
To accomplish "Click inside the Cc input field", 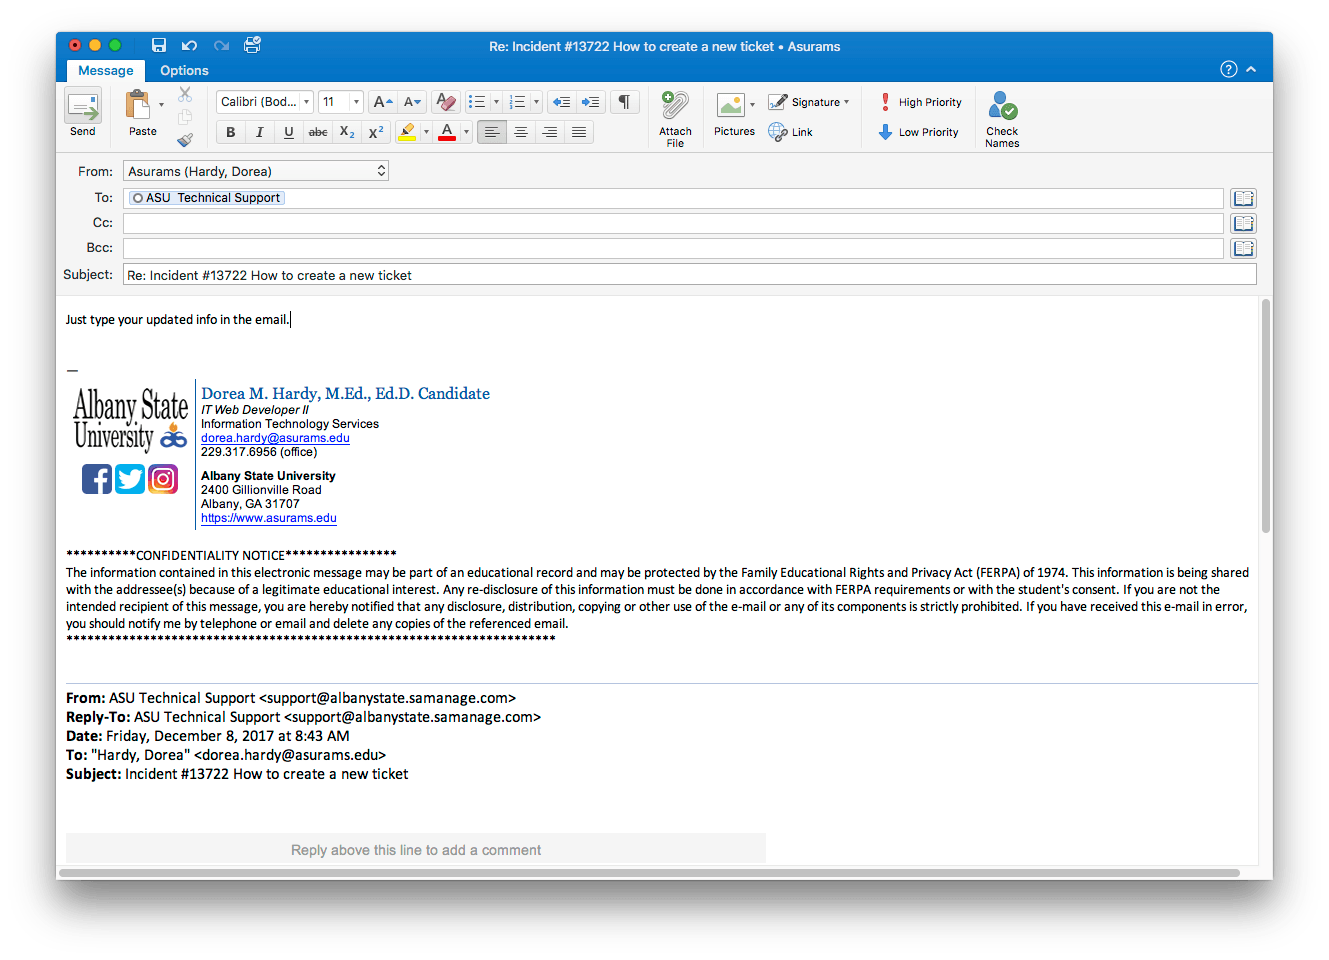I will [x=672, y=223].
